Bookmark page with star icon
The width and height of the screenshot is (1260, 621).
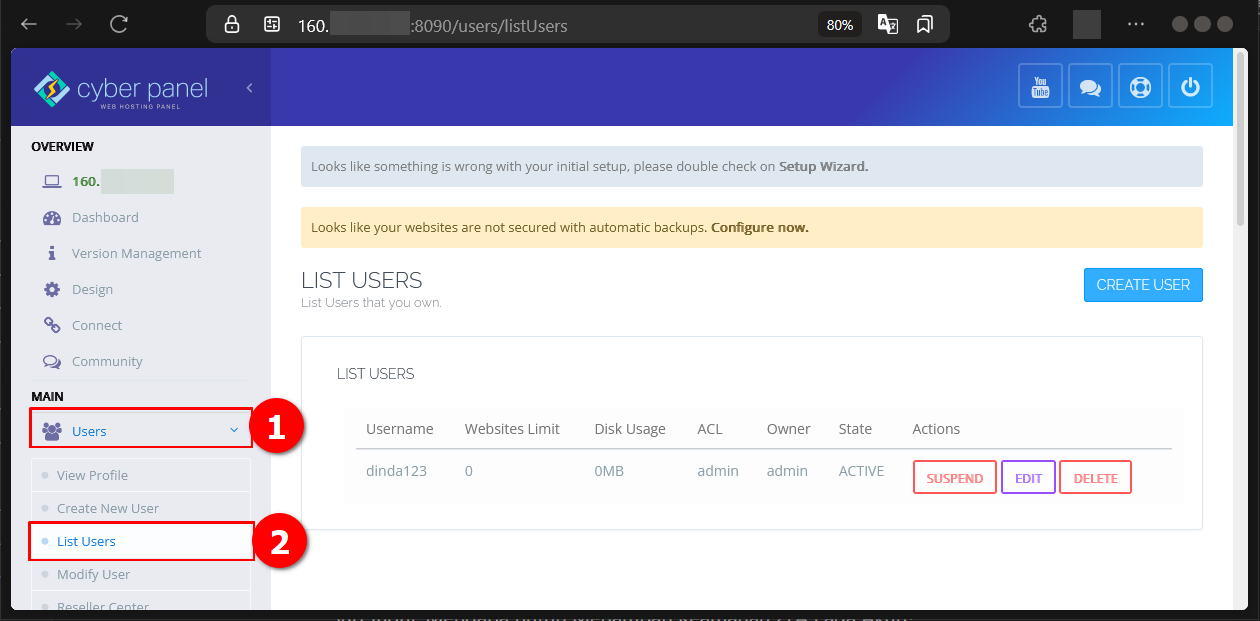(925, 25)
